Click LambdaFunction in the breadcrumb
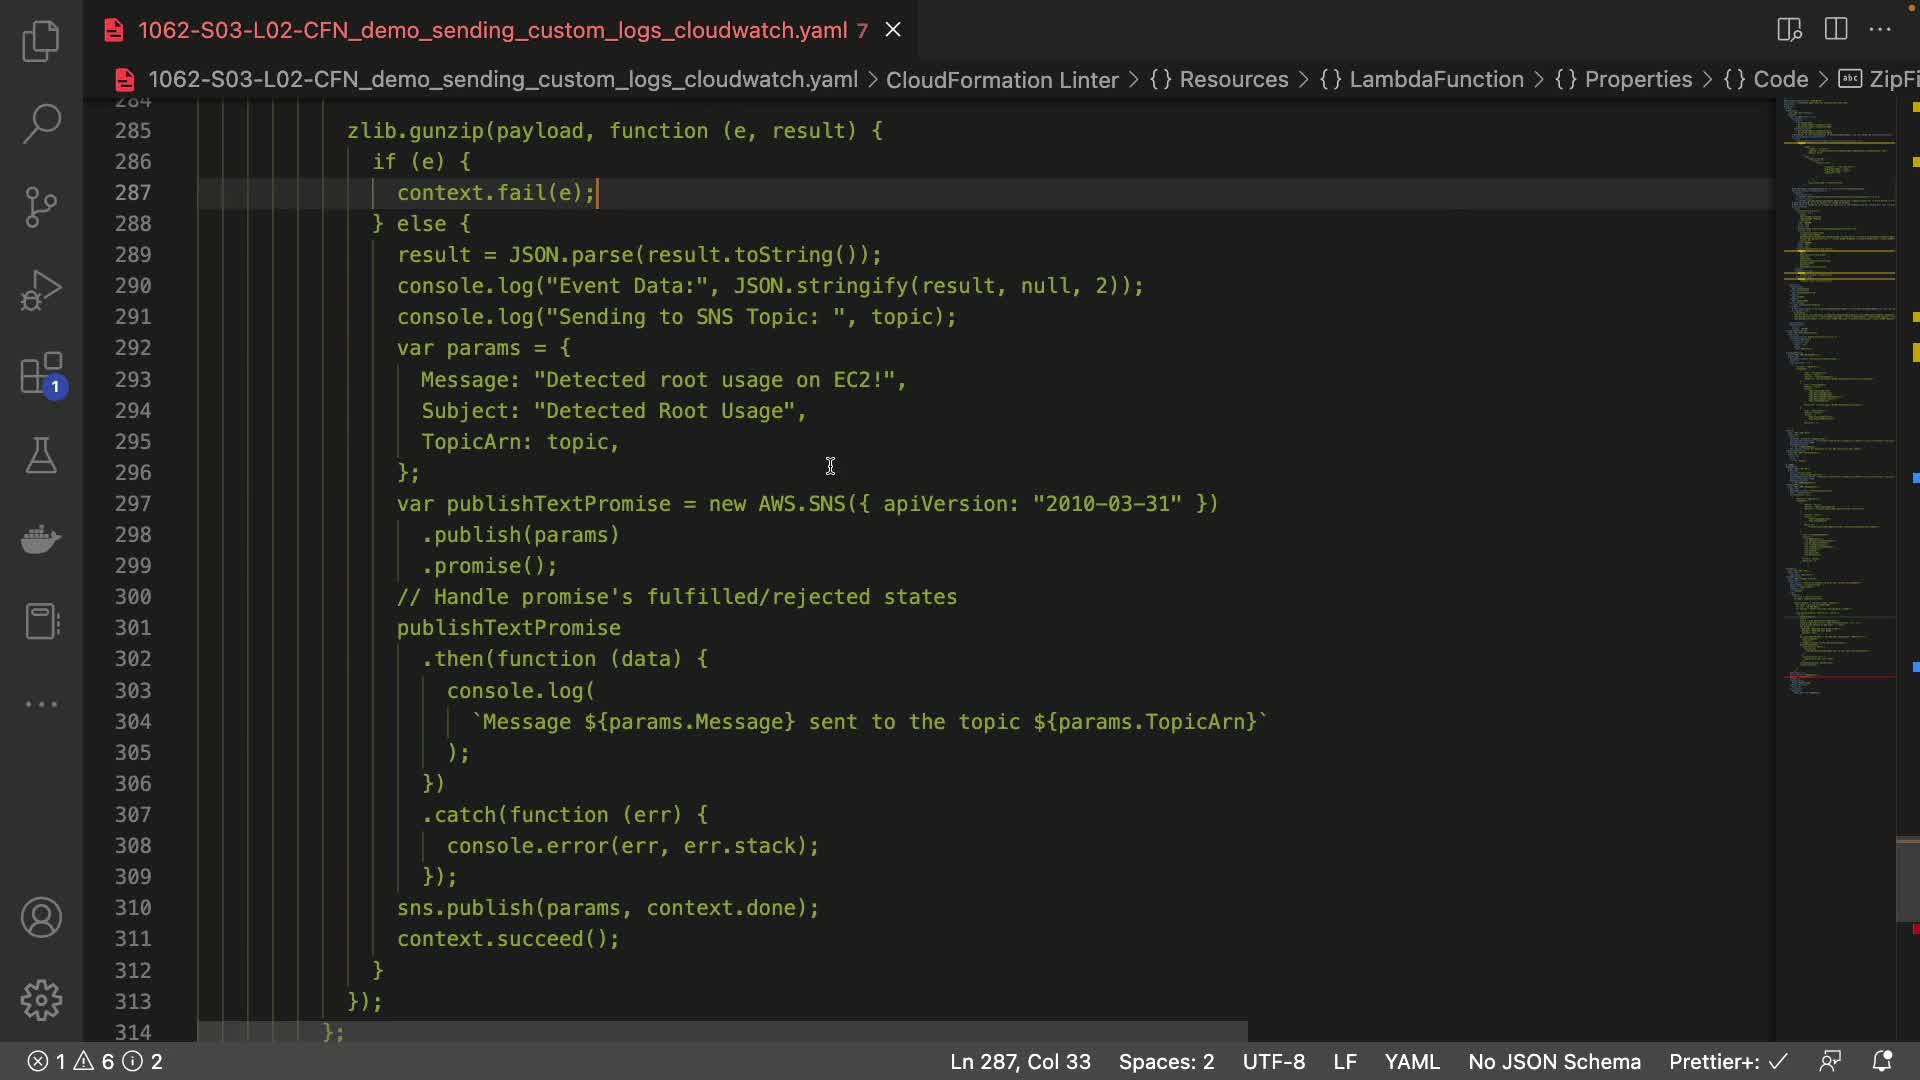The height and width of the screenshot is (1080, 1920). pos(1436,79)
